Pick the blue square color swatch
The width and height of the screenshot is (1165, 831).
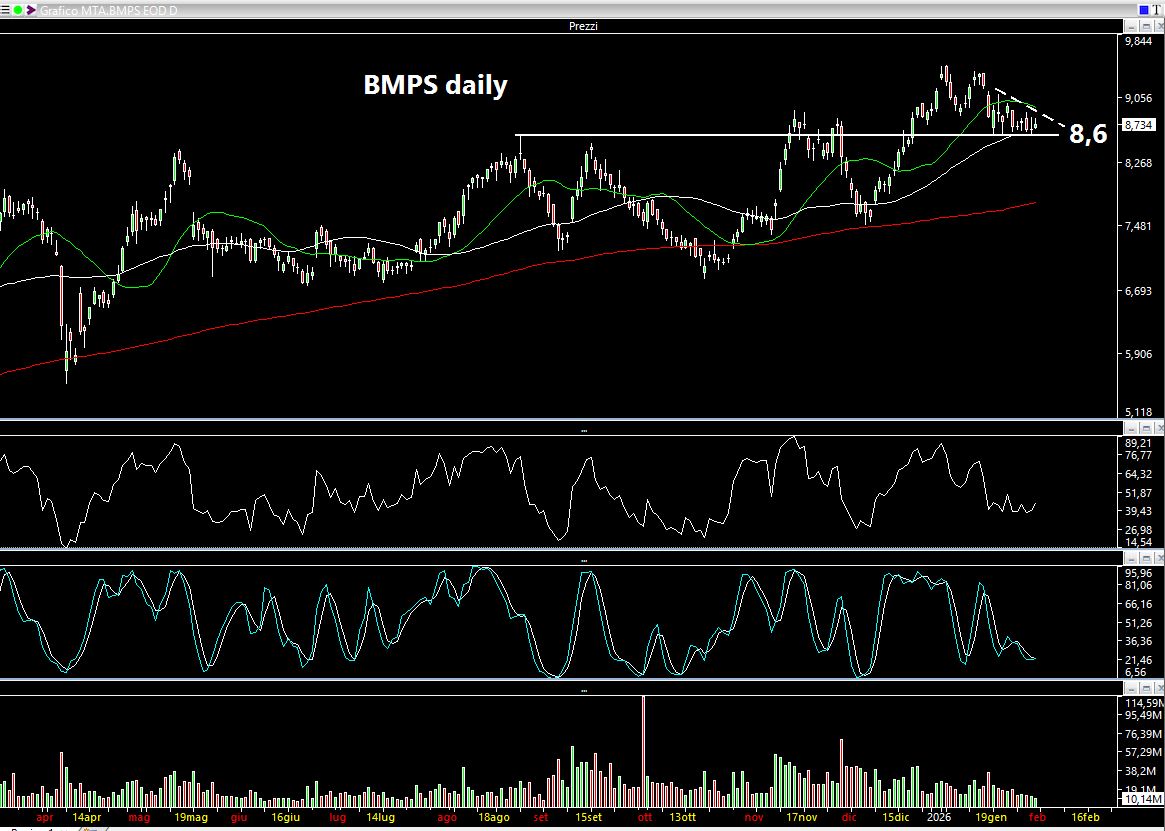(1143, 9)
